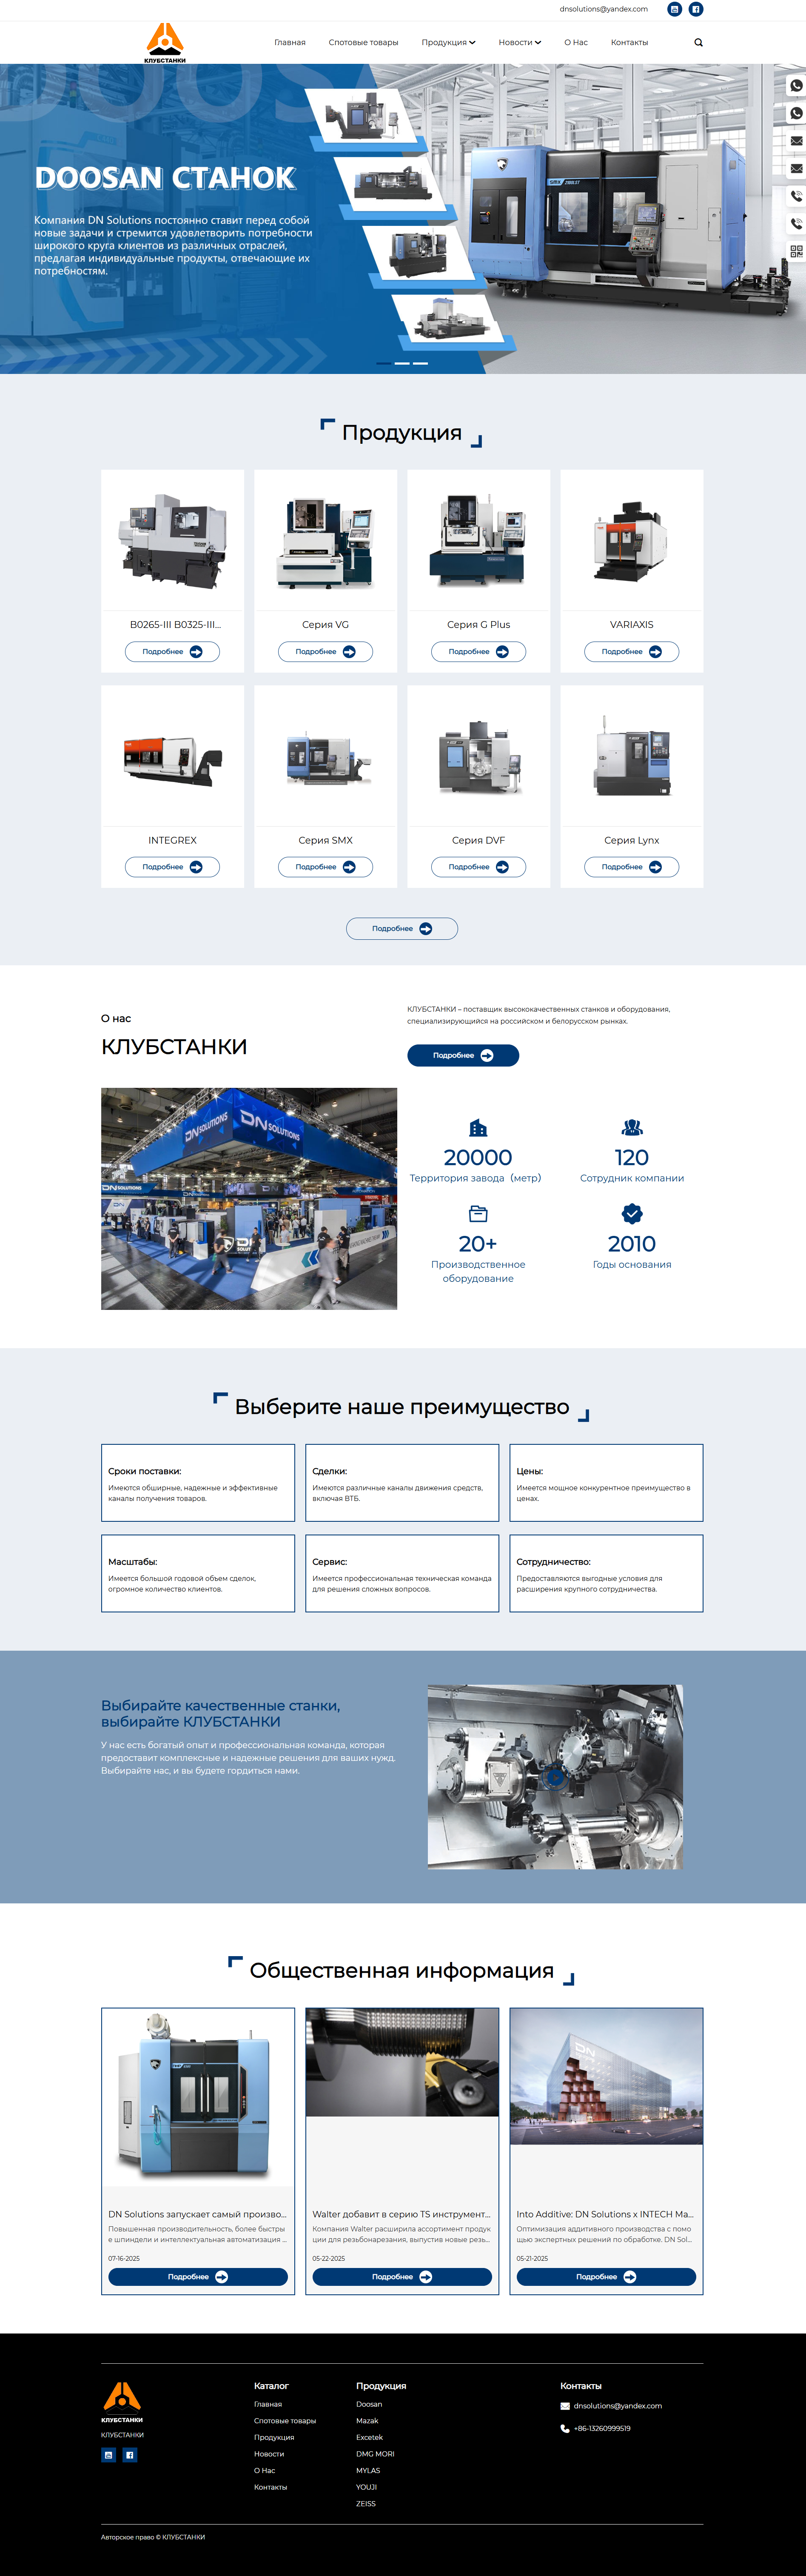Click the КЛУБСТАНКИ logo in the header
This screenshot has height=2576, width=806.
pyautogui.click(x=165, y=43)
